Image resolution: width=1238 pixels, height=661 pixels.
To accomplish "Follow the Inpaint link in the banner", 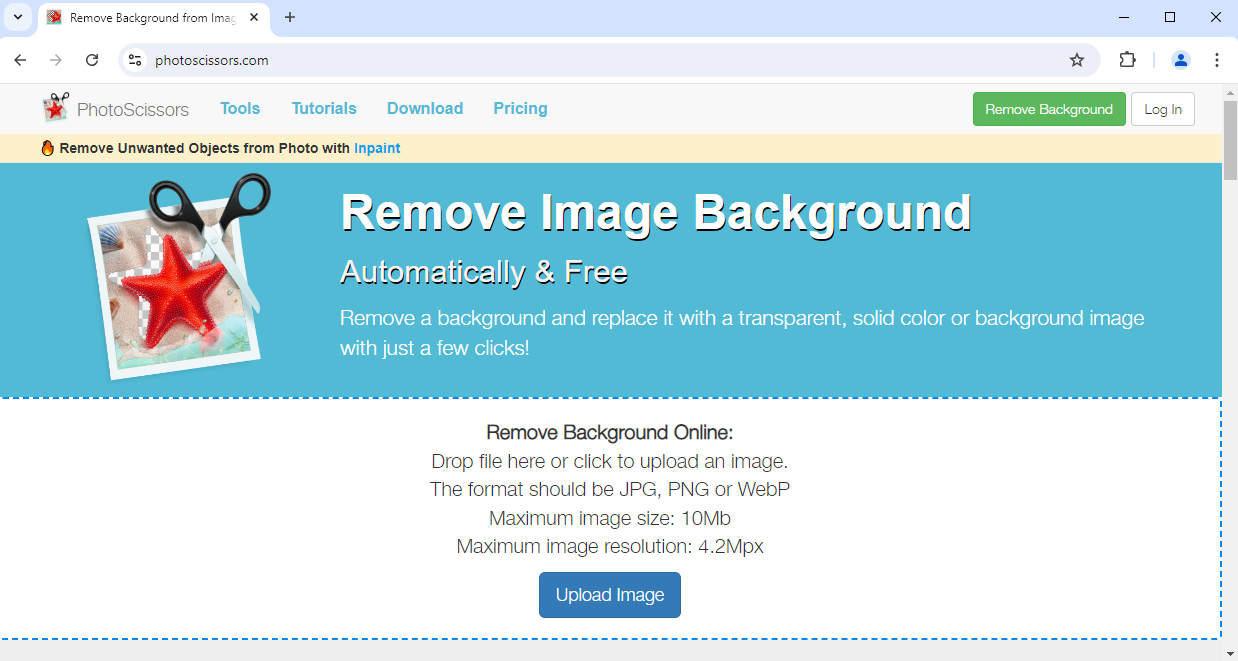I will [377, 148].
